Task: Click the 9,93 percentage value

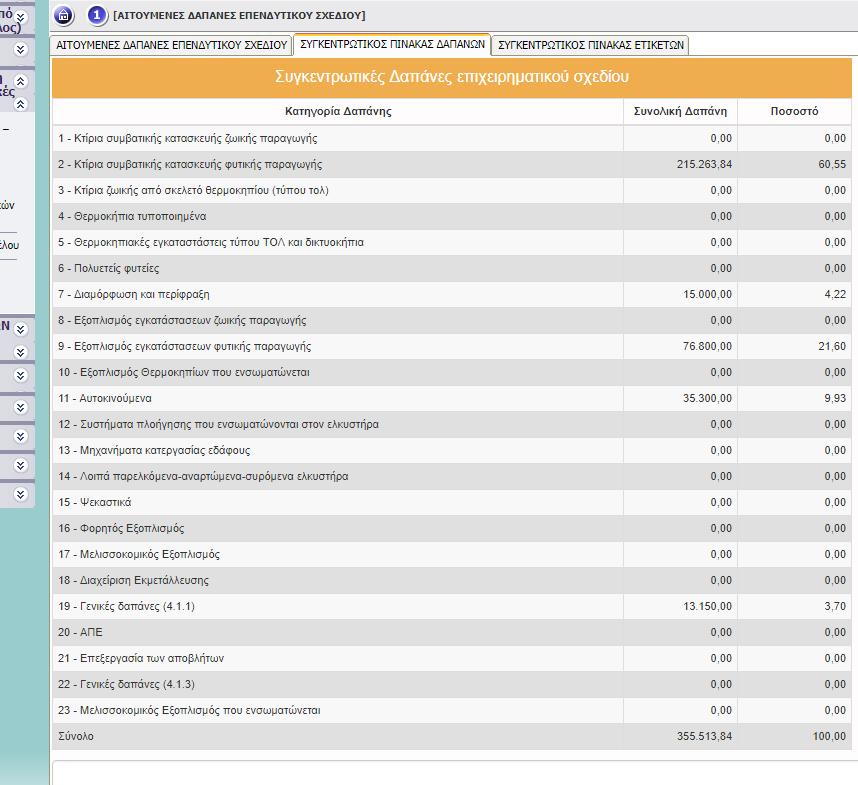Action: (835, 398)
